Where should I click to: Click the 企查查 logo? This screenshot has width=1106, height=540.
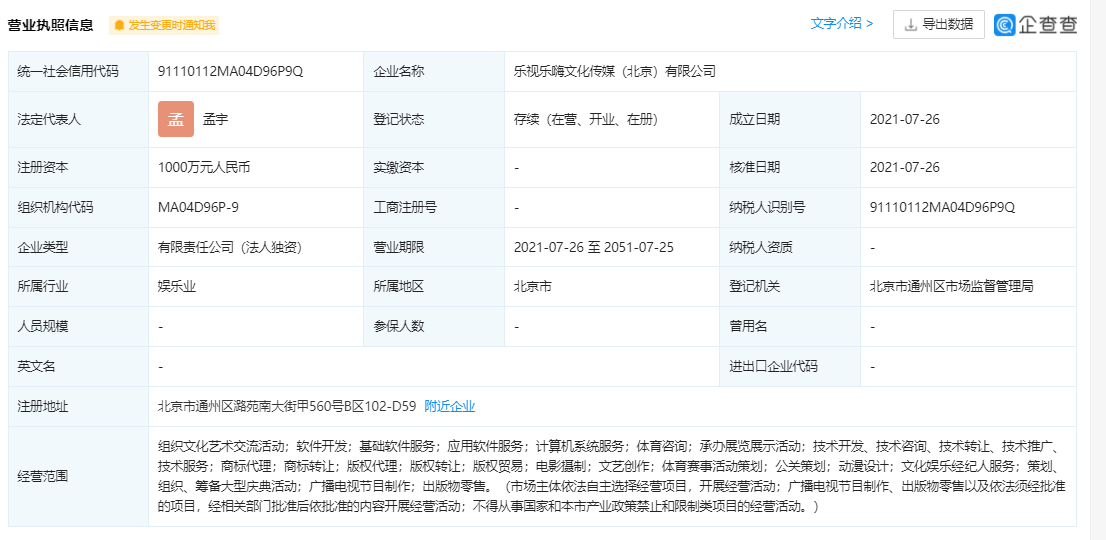(x=1035, y=25)
